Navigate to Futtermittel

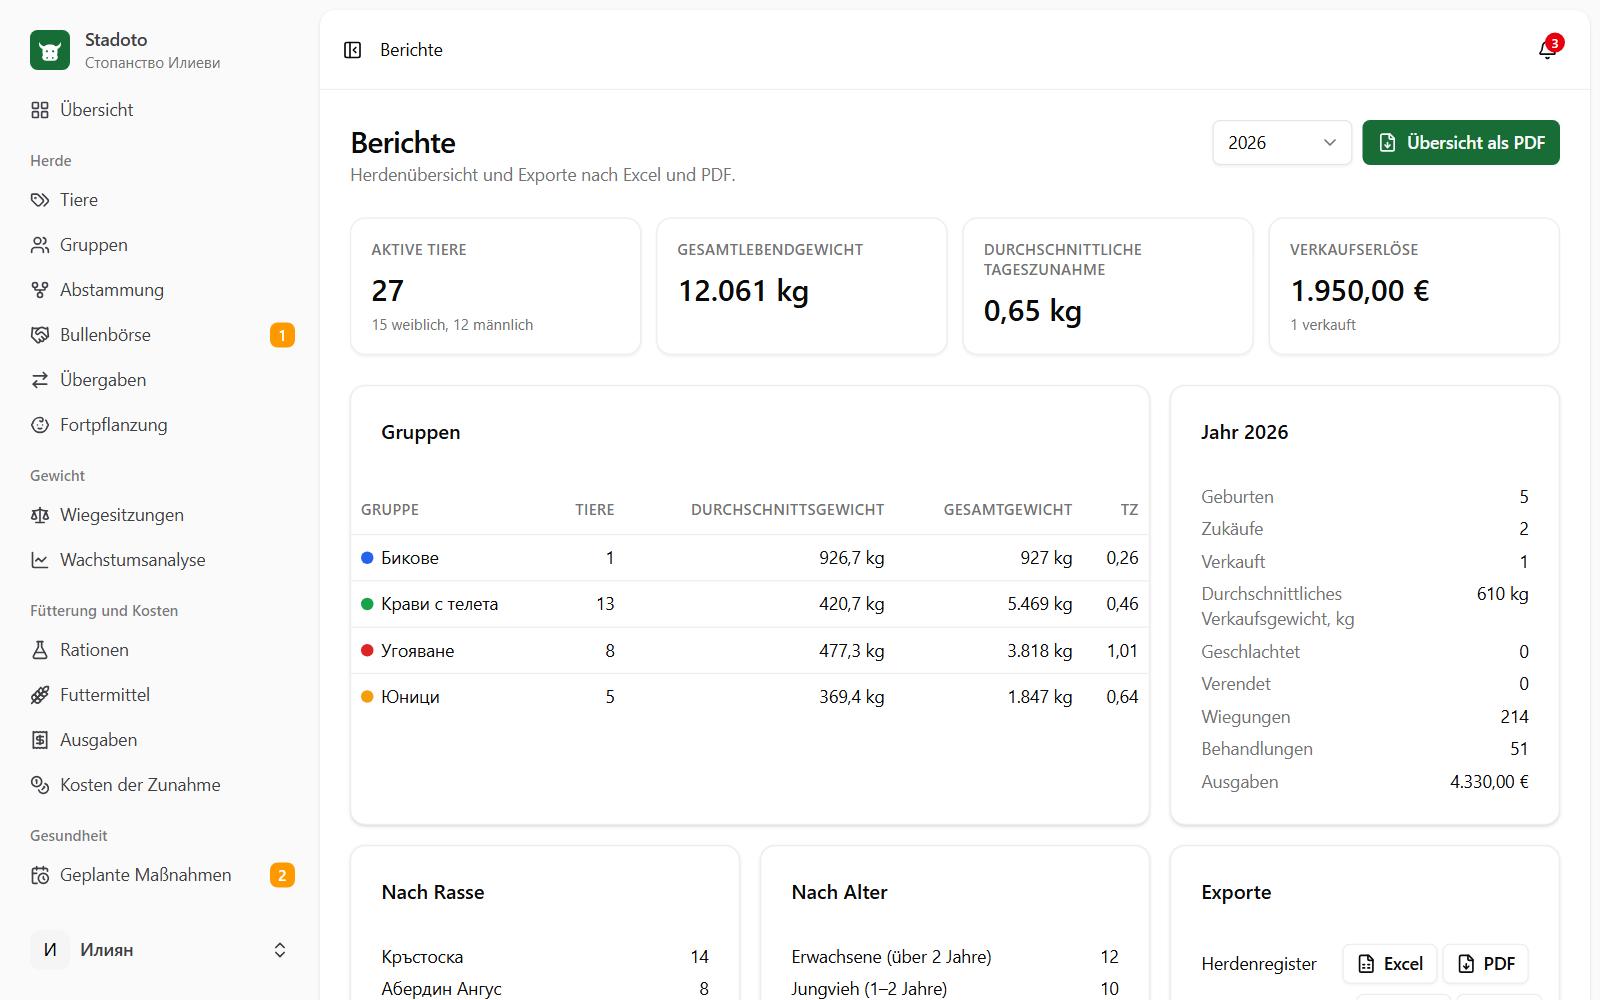(x=160, y=695)
